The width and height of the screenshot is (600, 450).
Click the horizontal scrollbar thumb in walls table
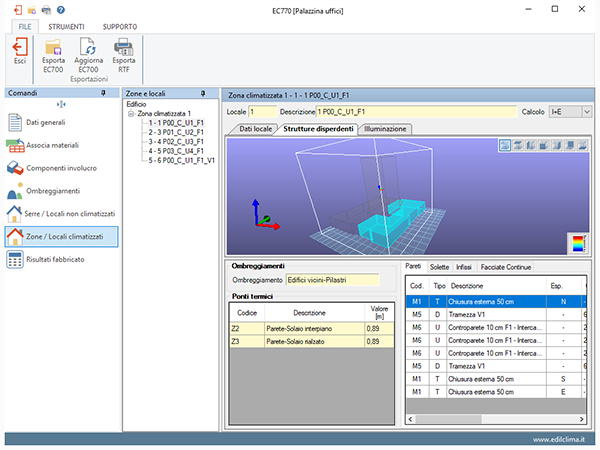pos(448,419)
